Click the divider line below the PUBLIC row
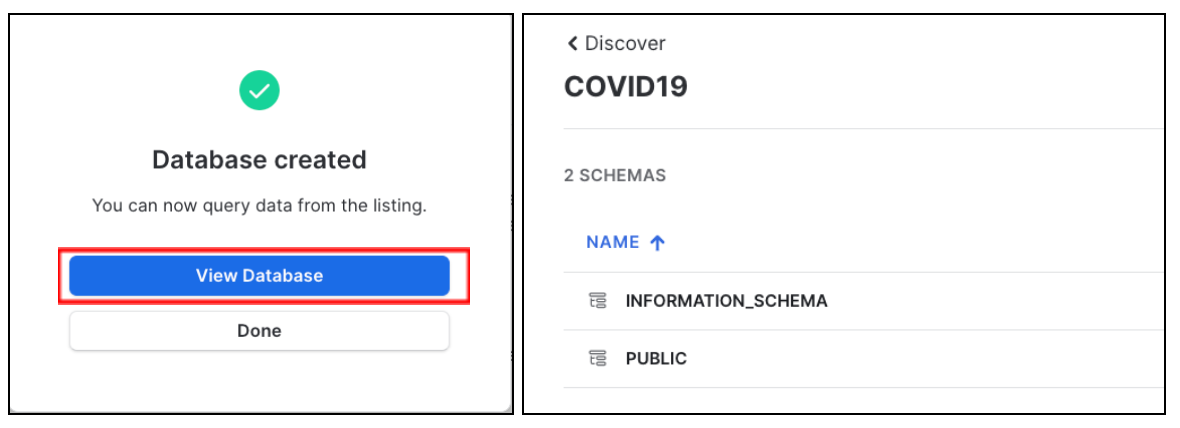Screen dimensions: 1180x428 tap(860, 387)
